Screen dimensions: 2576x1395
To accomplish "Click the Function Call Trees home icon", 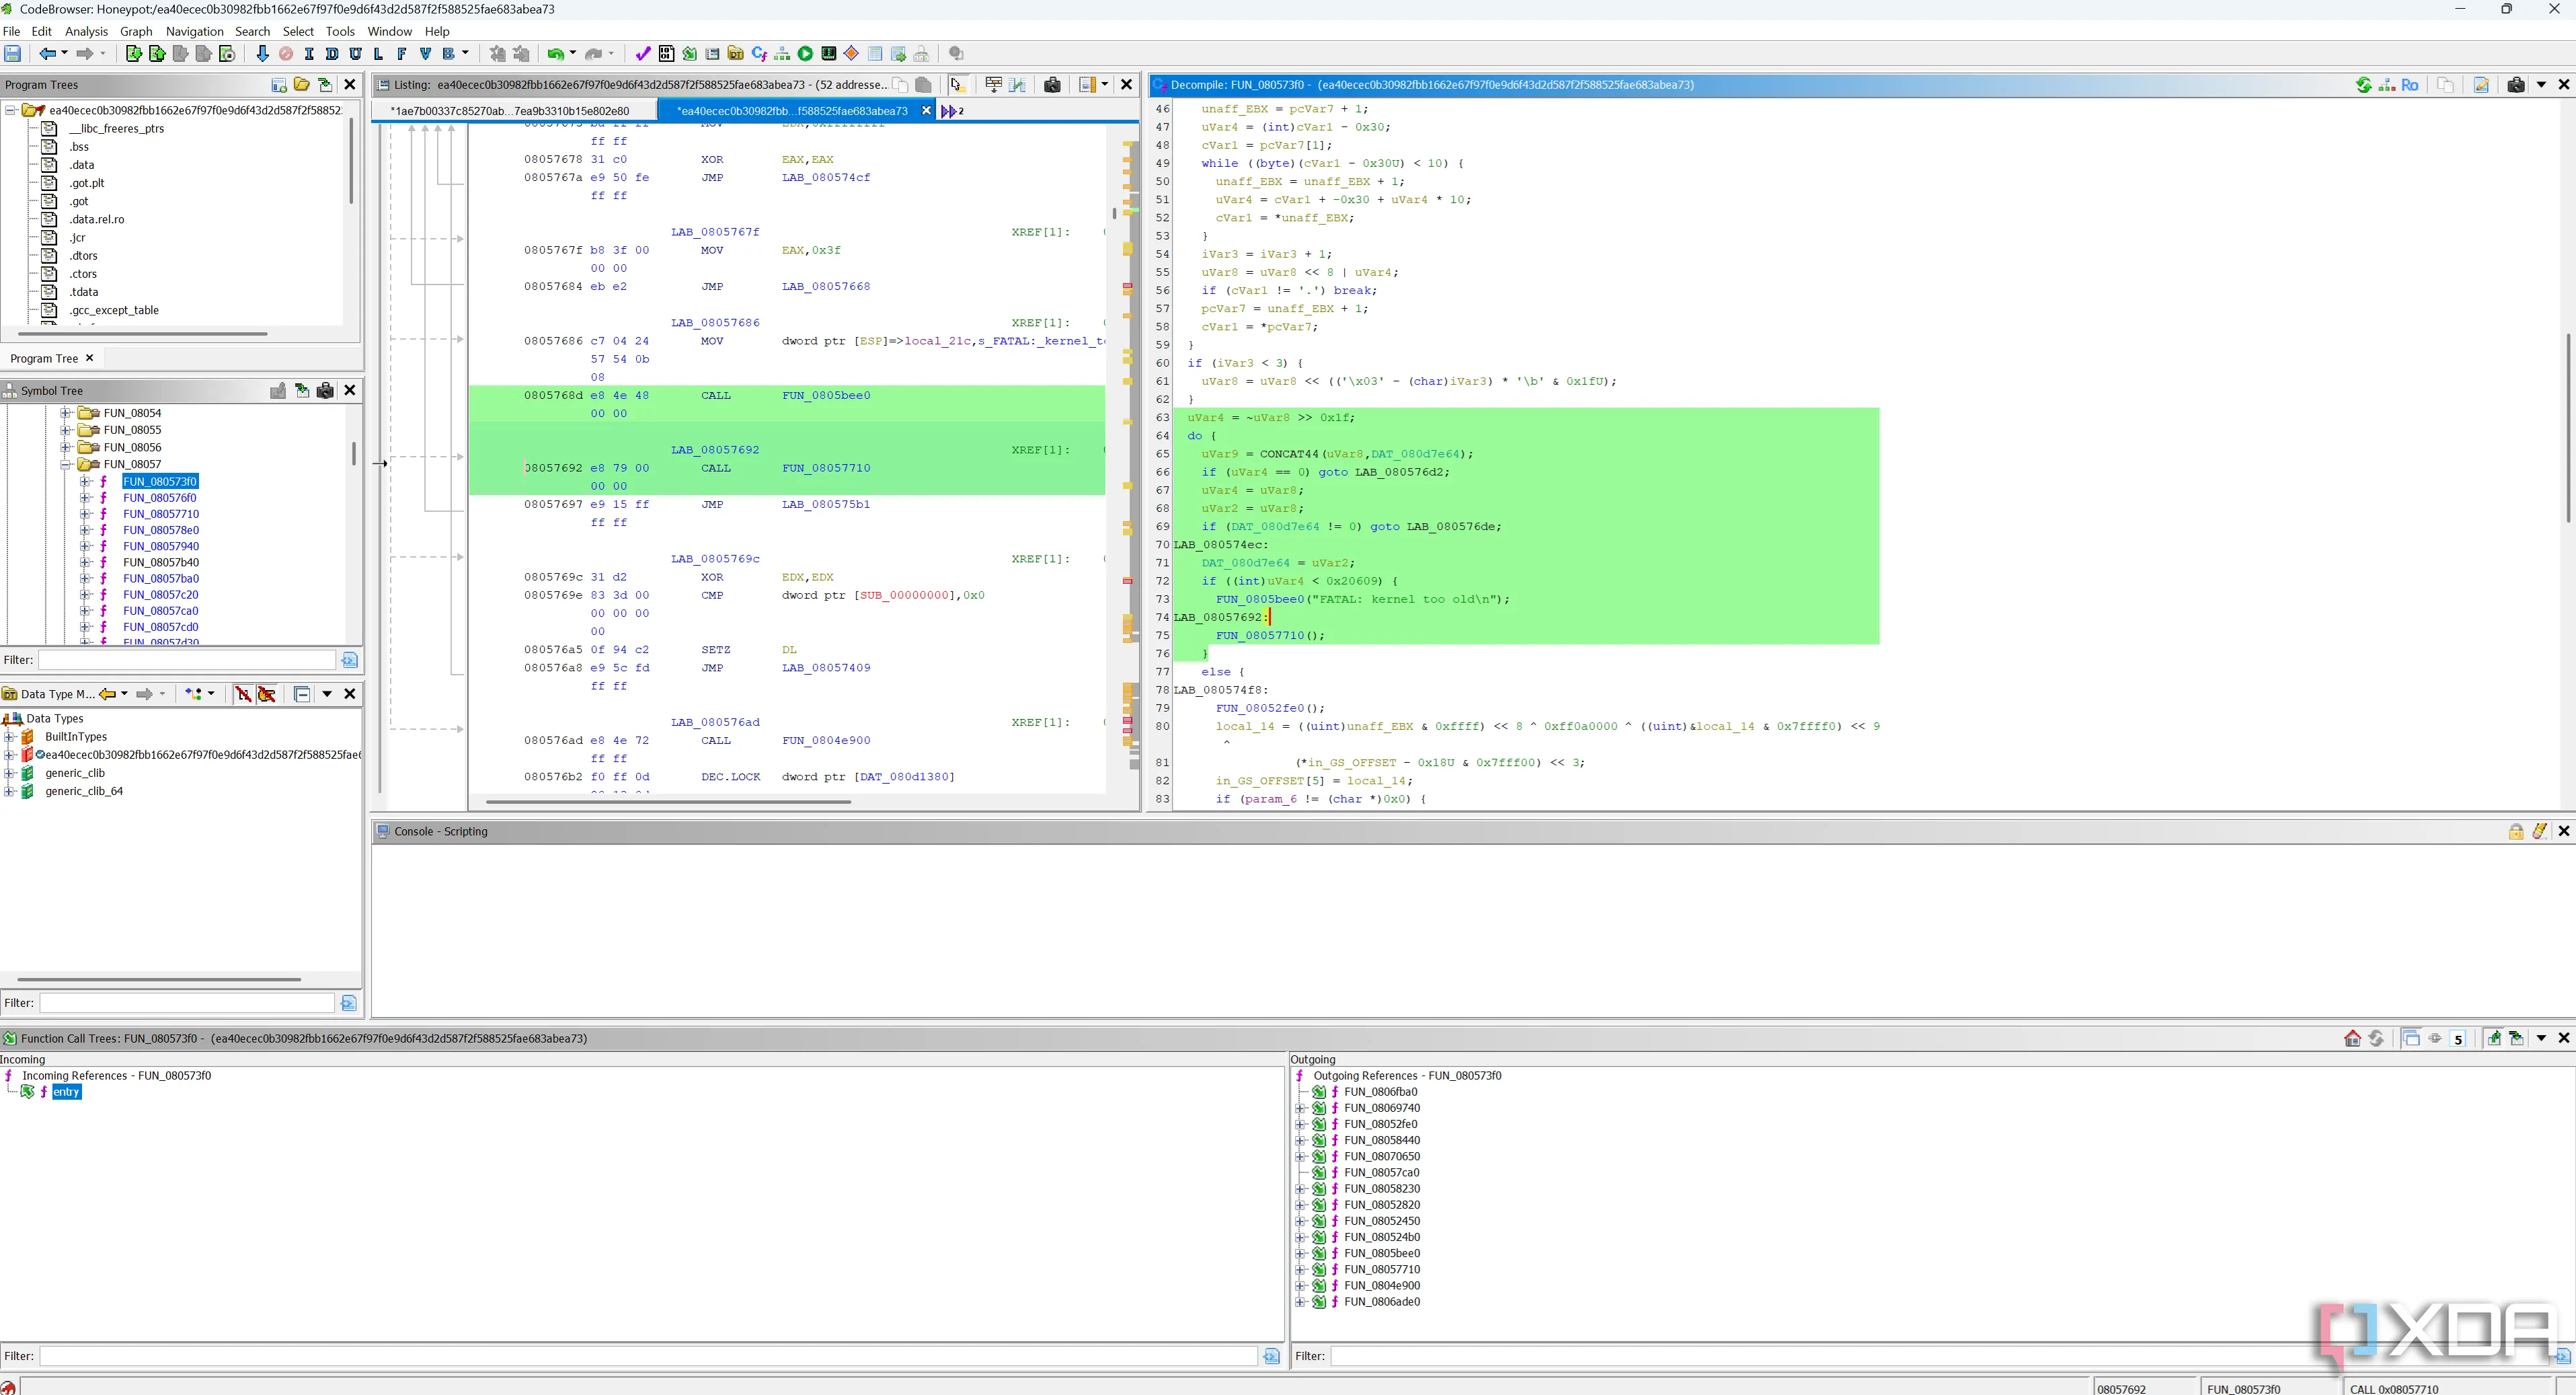I will [2352, 1038].
